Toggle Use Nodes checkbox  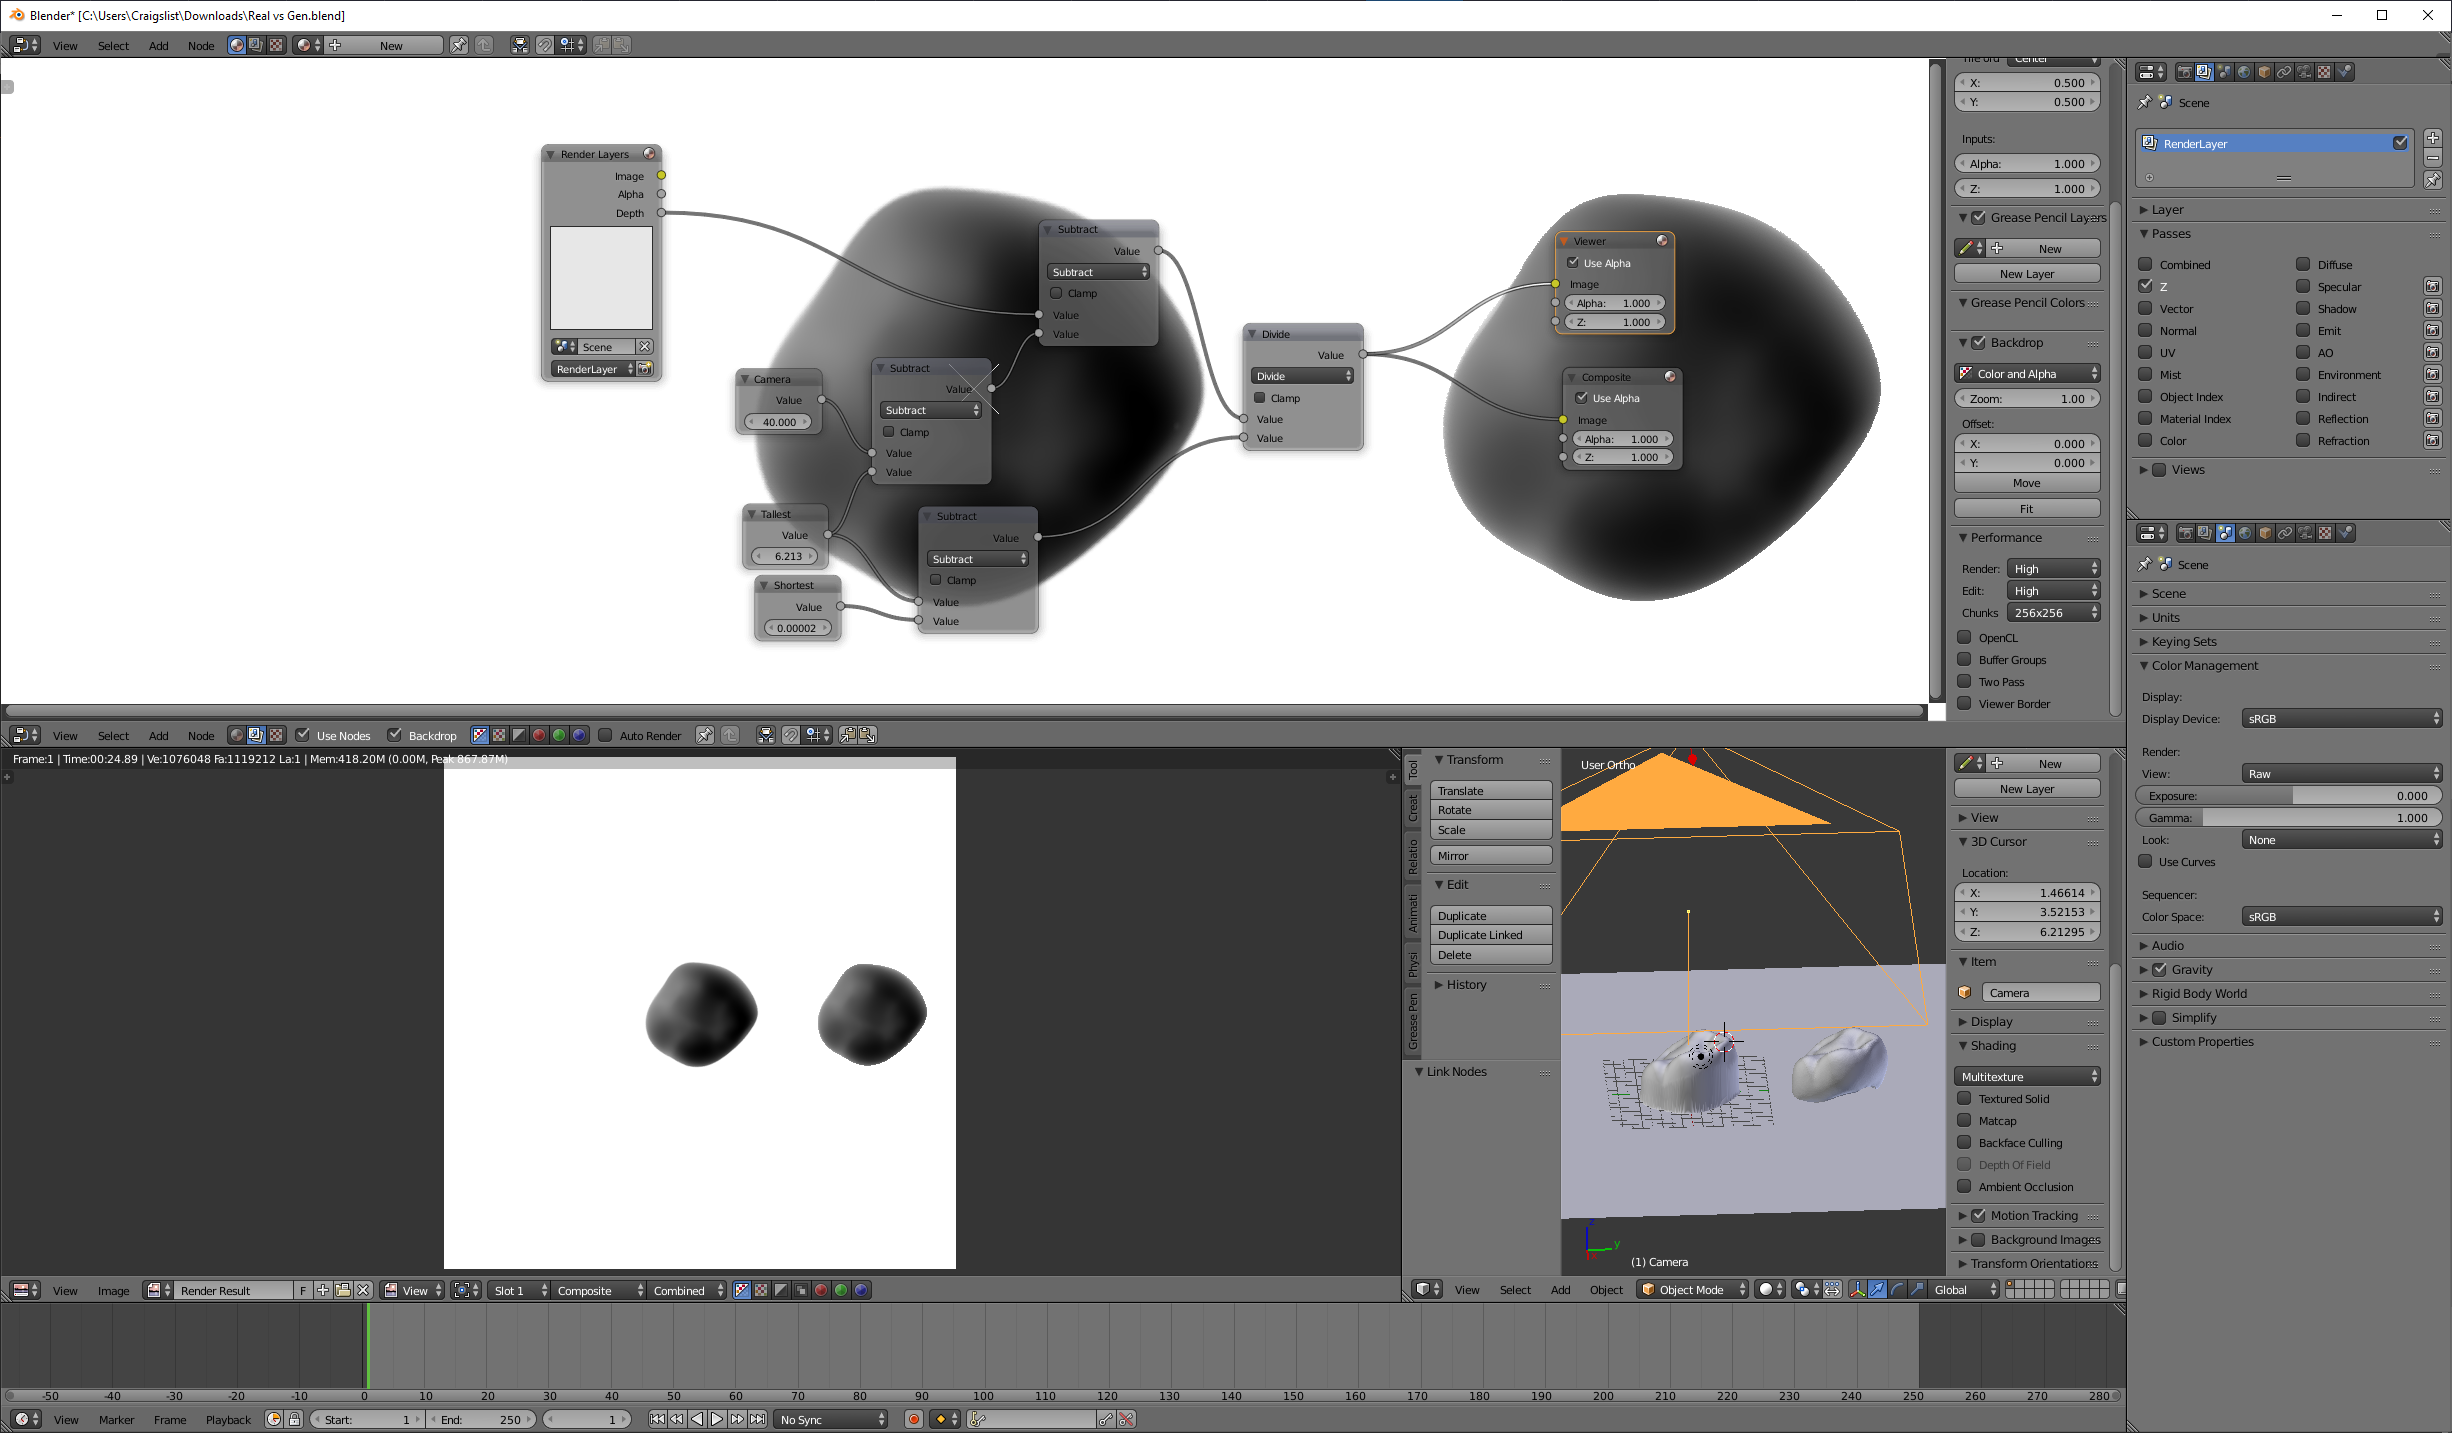303,735
